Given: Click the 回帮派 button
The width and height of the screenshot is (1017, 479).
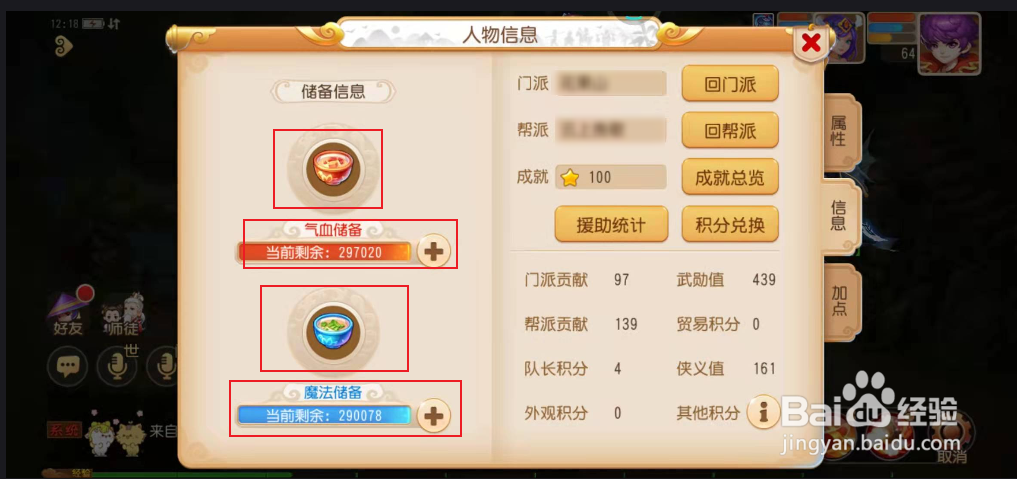Looking at the screenshot, I should [x=730, y=130].
